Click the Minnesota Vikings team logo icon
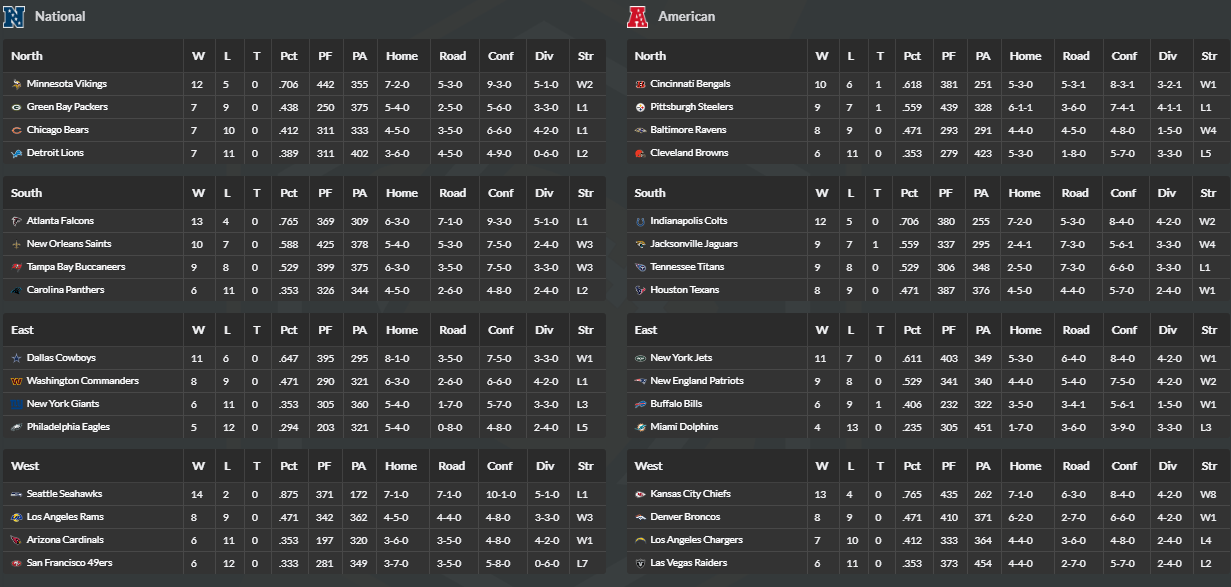 (x=16, y=84)
